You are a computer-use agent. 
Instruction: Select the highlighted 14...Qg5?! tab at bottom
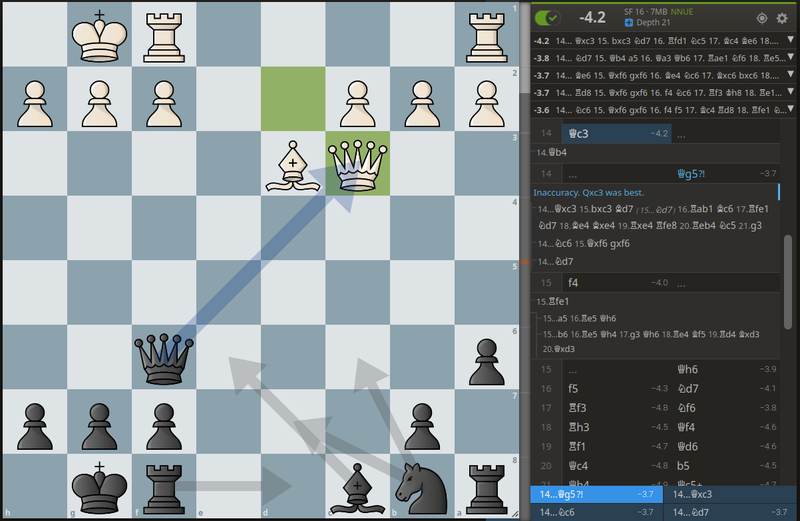click(x=596, y=494)
